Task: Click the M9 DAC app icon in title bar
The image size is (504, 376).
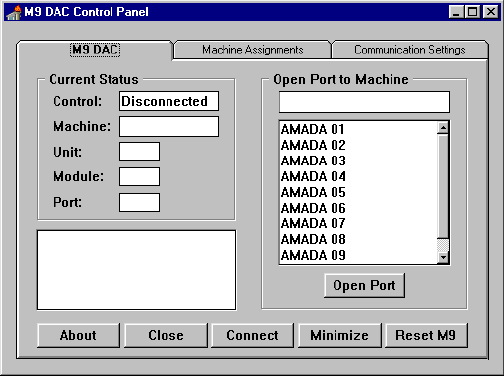Action: tap(14, 12)
